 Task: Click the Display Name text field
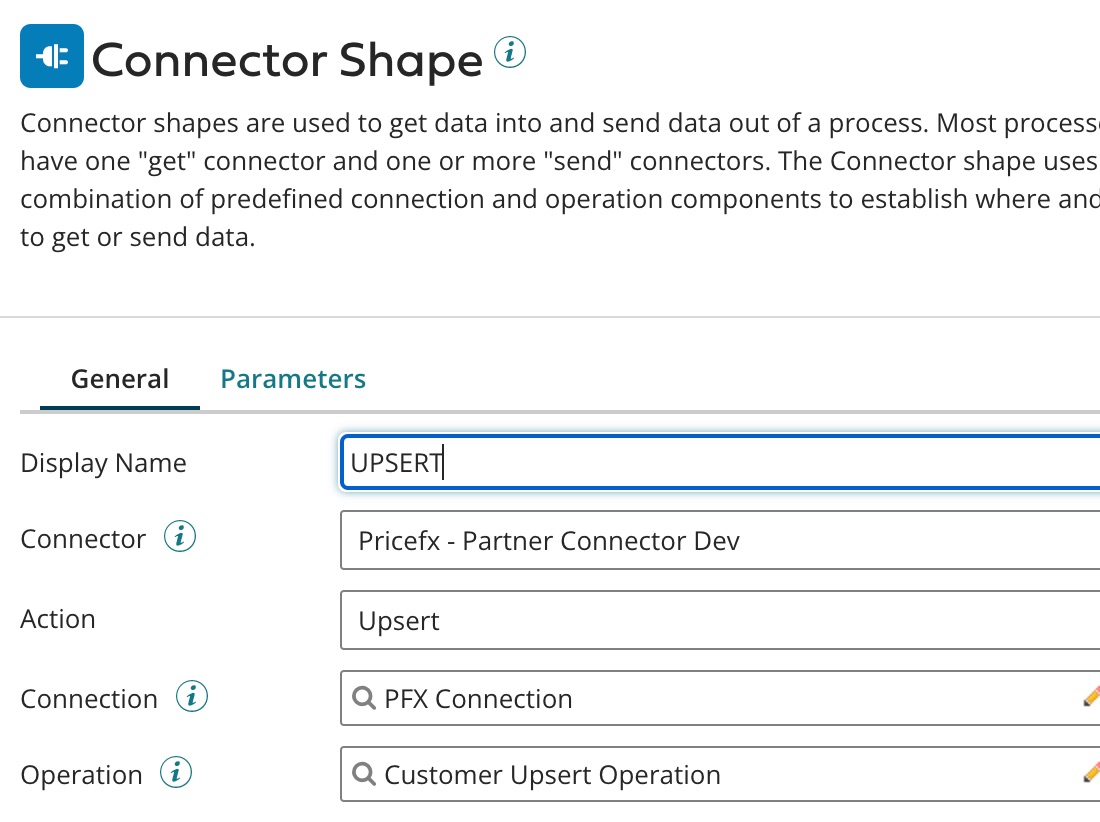pos(720,463)
